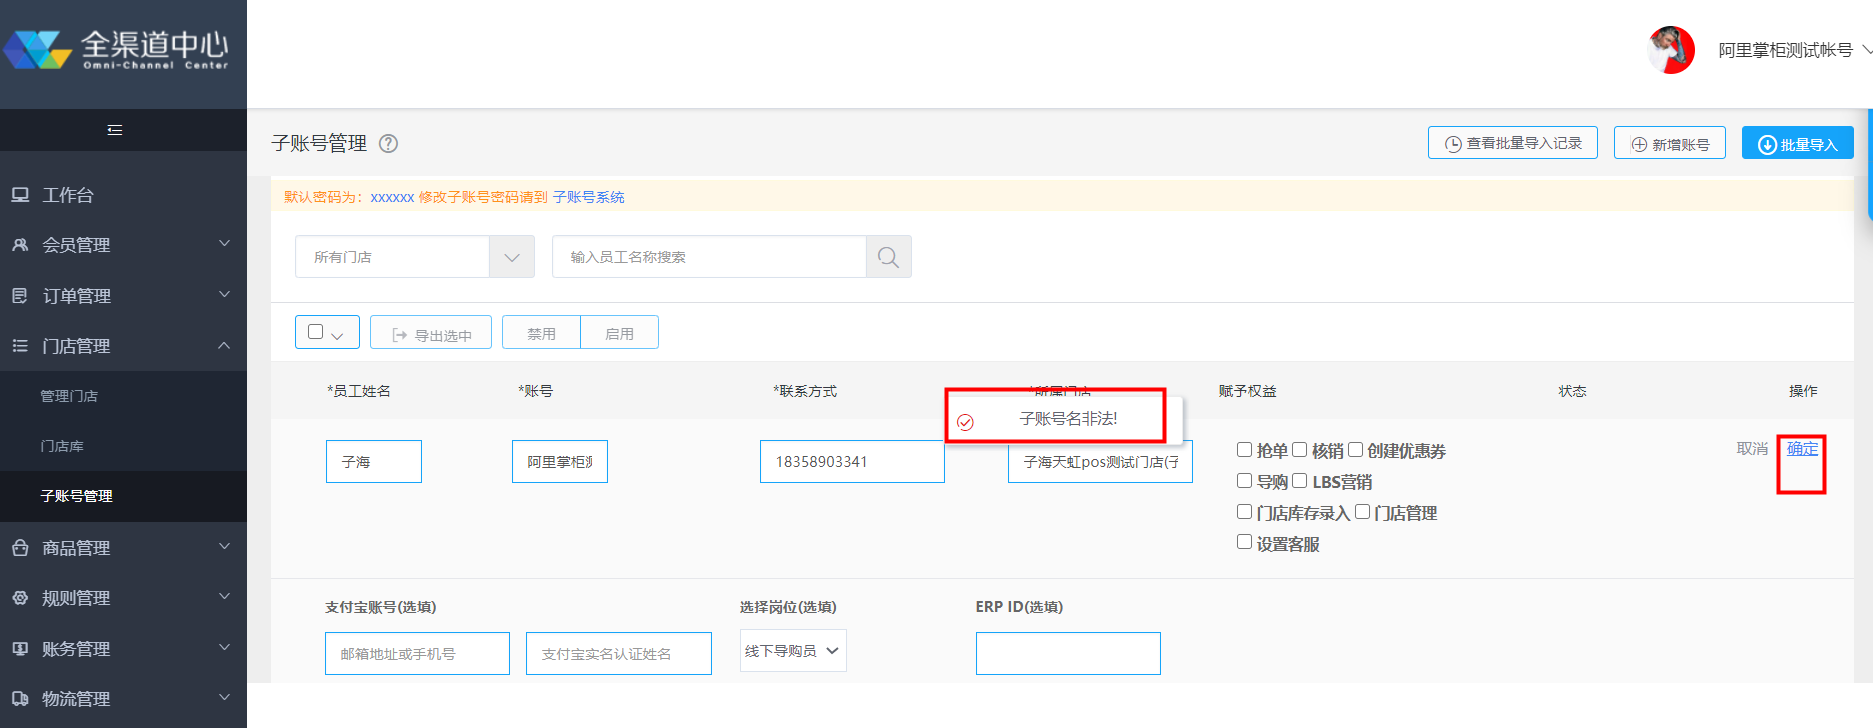Click the ERP ID input field
The image size is (1873, 728).
1067,654
